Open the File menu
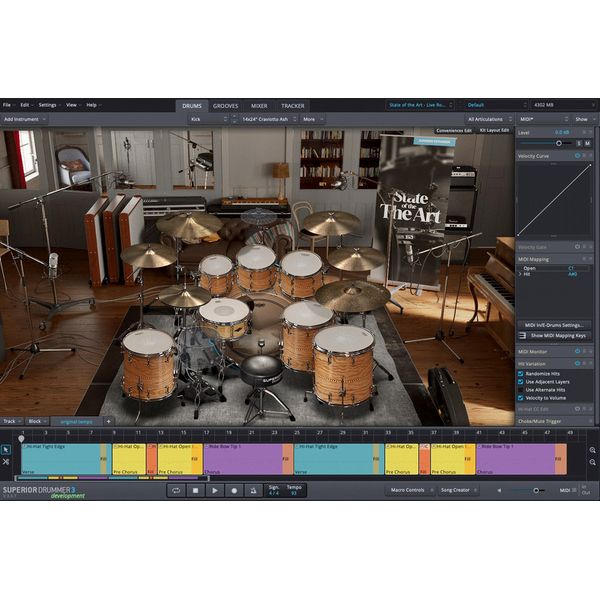Viewport: 600px width, 600px height. point(8,105)
